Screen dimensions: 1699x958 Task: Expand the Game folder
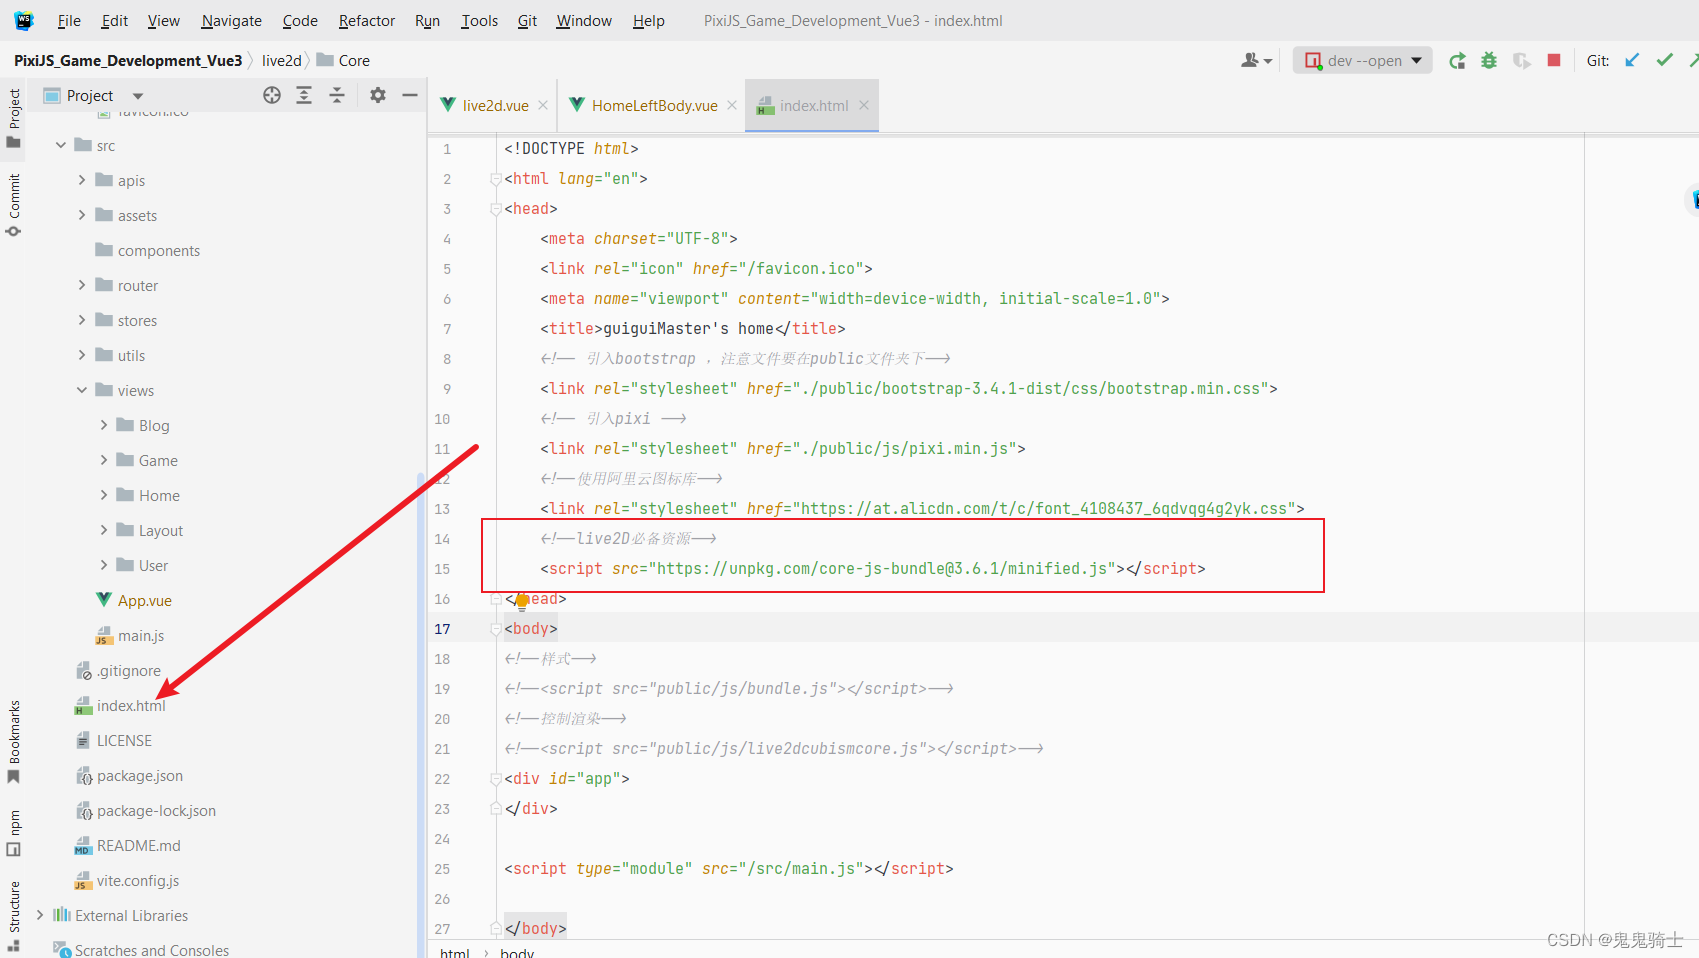point(104,460)
